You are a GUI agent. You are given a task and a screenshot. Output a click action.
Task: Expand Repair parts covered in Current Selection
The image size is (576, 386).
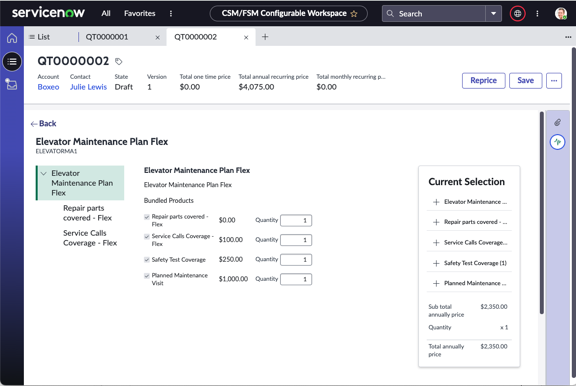click(x=436, y=222)
